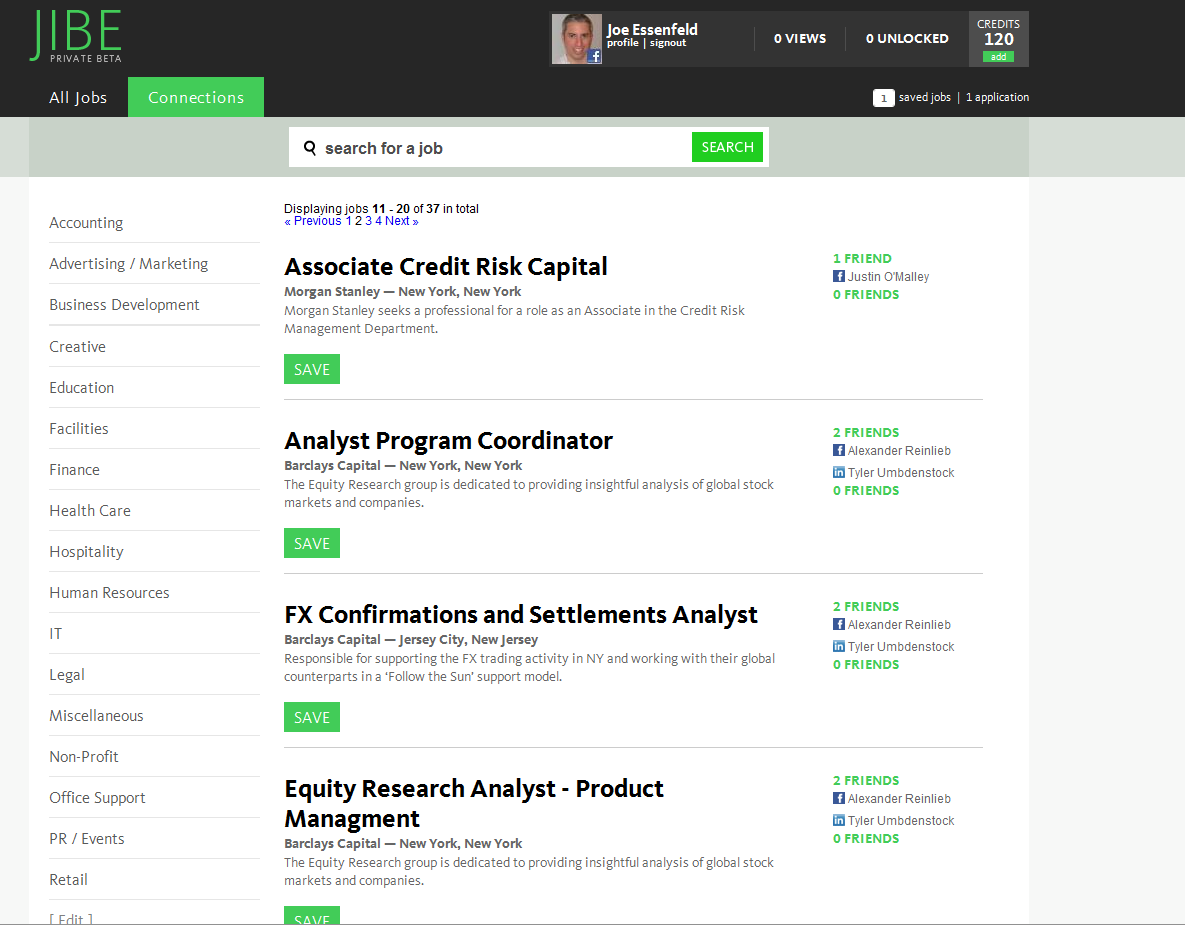Click LinkedIn icon beside Tyler Umbdenstock under Analyst Program Coordinator
This screenshot has height=925, width=1185.
pos(839,473)
